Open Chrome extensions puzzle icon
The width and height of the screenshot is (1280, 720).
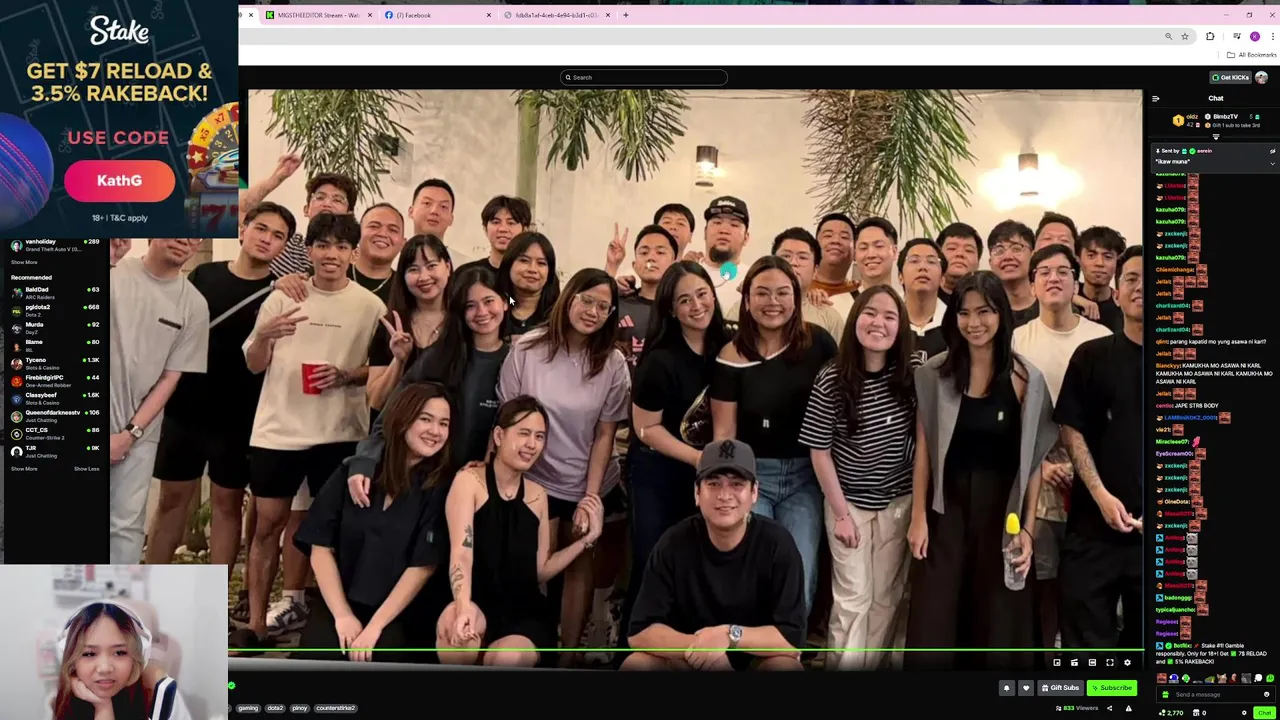(x=1210, y=36)
